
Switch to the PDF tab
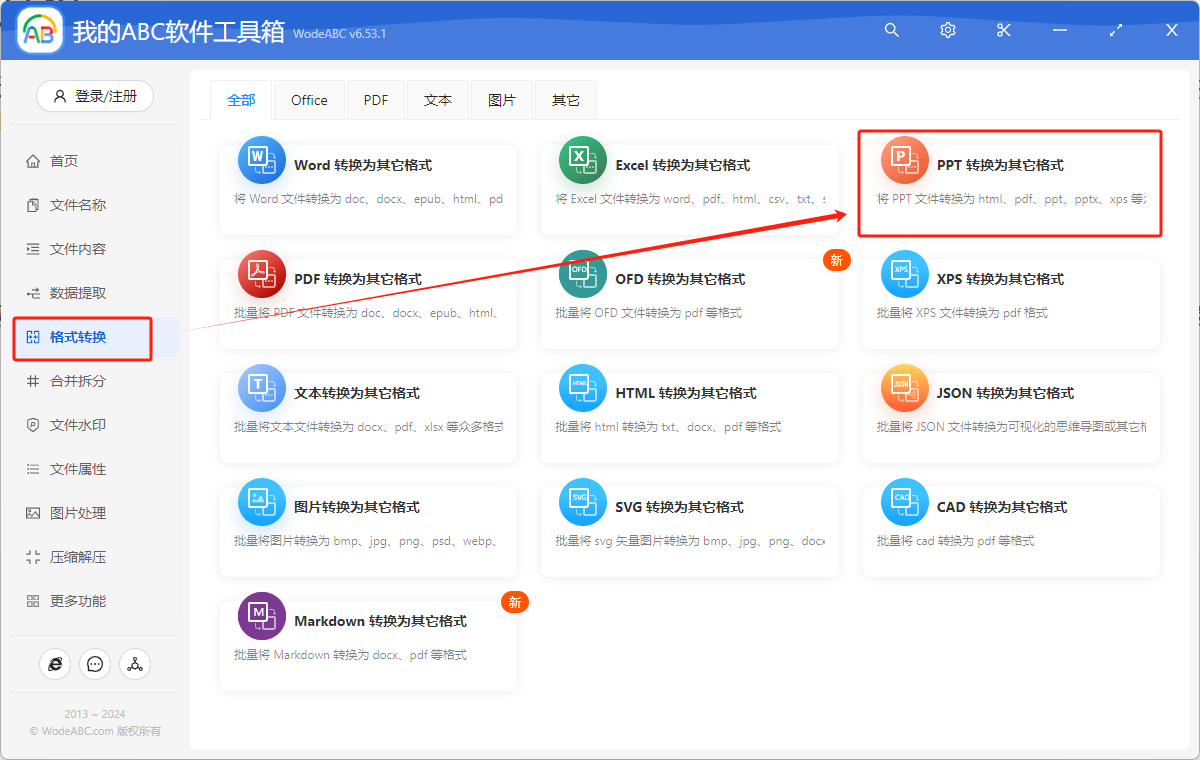(x=376, y=100)
